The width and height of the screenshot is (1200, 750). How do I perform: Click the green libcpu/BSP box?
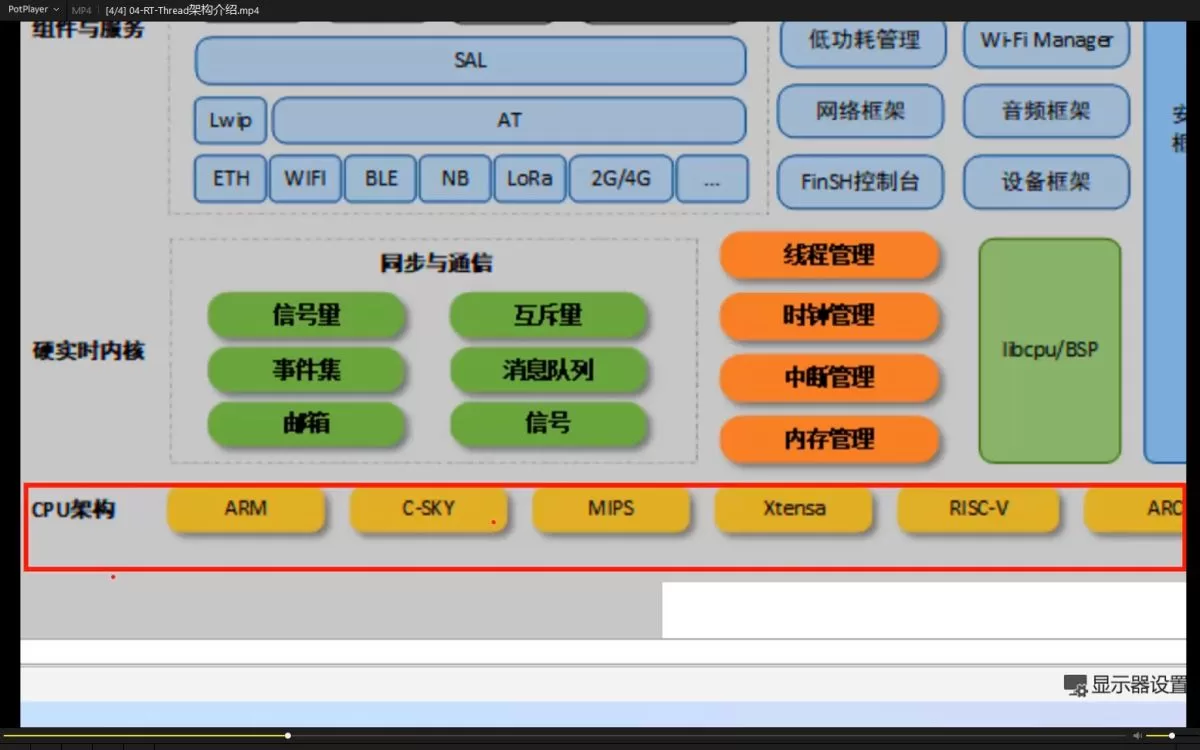(x=1049, y=351)
